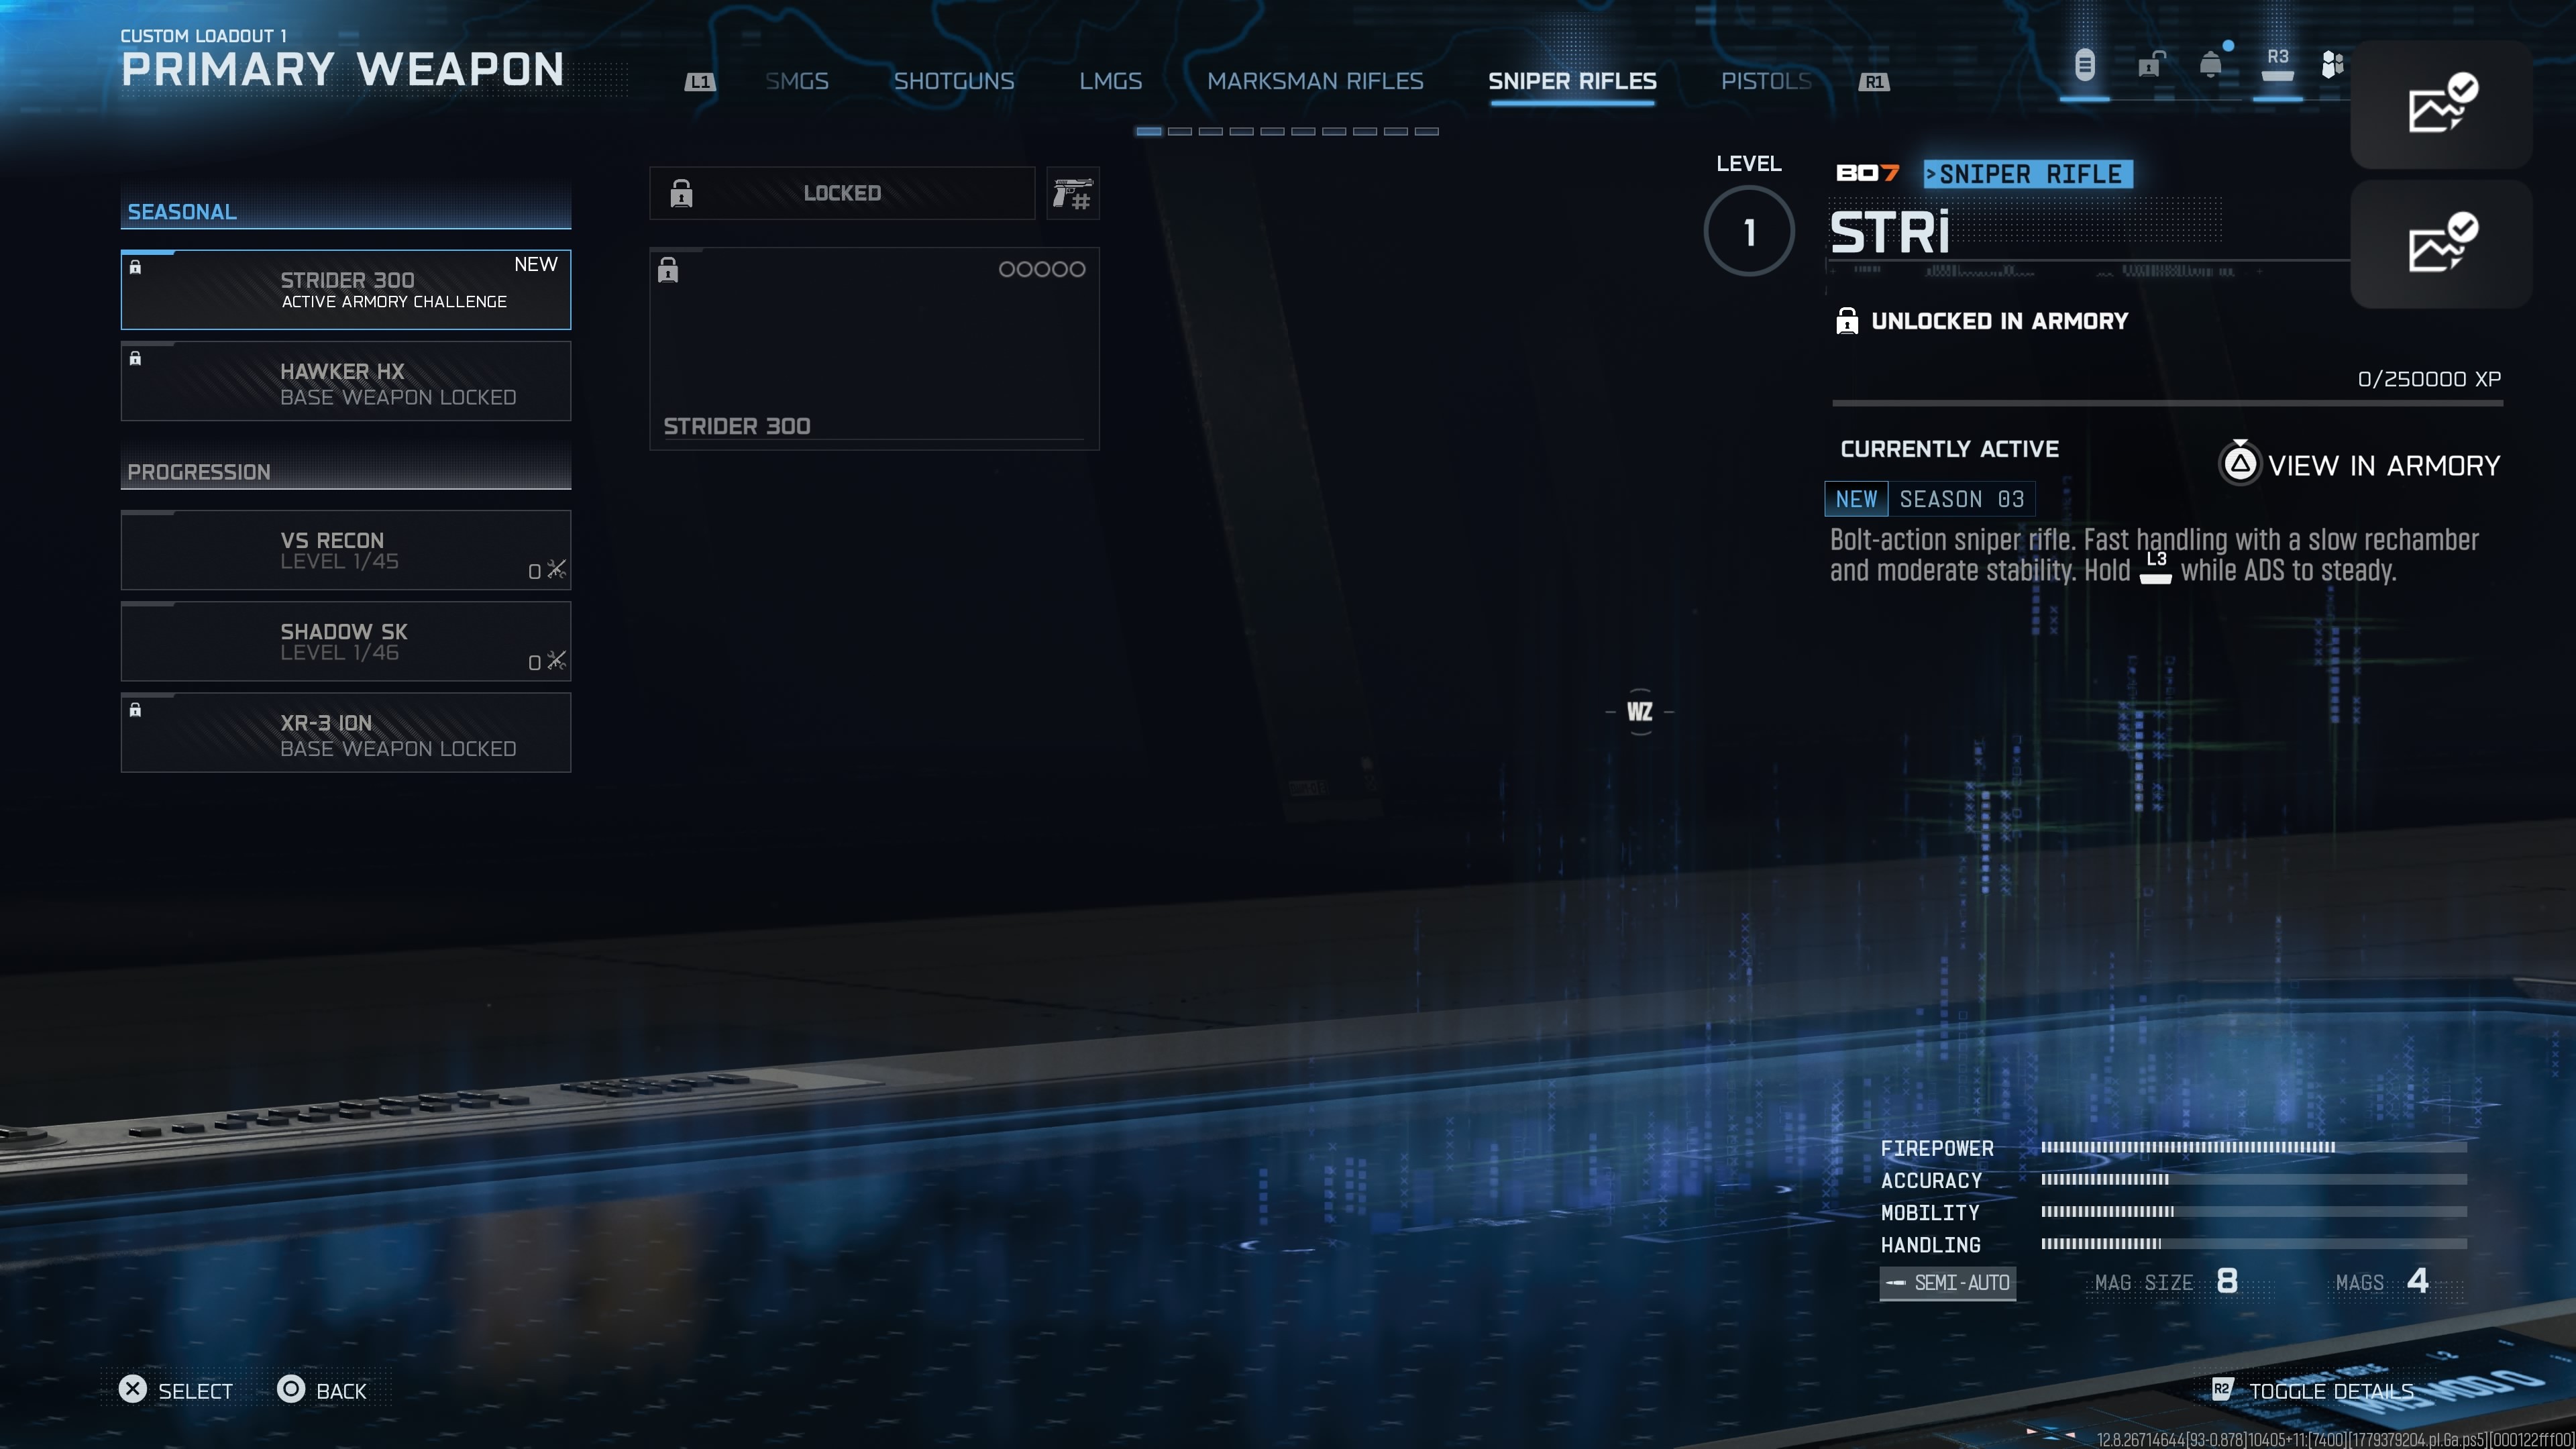Open notifications bell icon
This screenshot has height=1449, width=2576.
pos(2211,65)
